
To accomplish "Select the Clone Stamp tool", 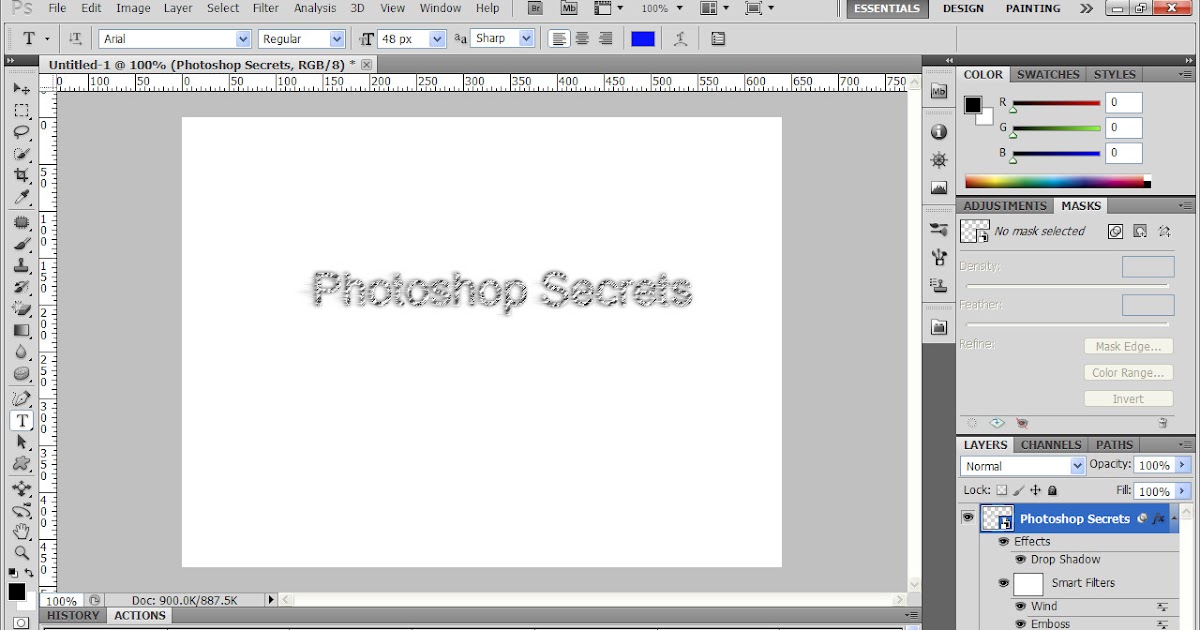I will pos(21,266).
